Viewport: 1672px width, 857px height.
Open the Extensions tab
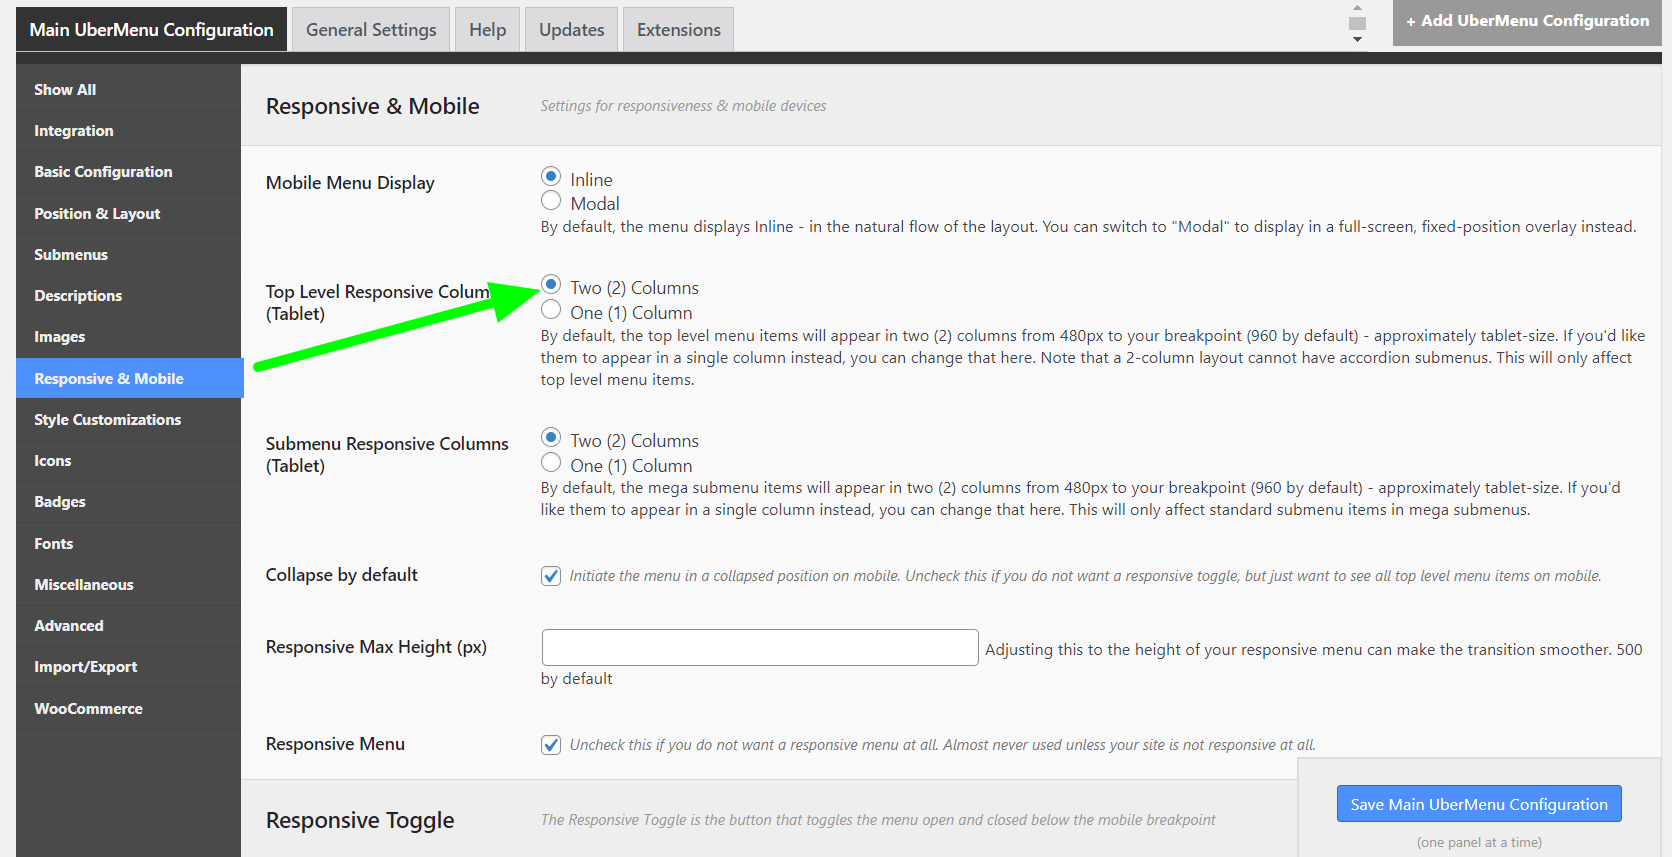pos(678,30)
